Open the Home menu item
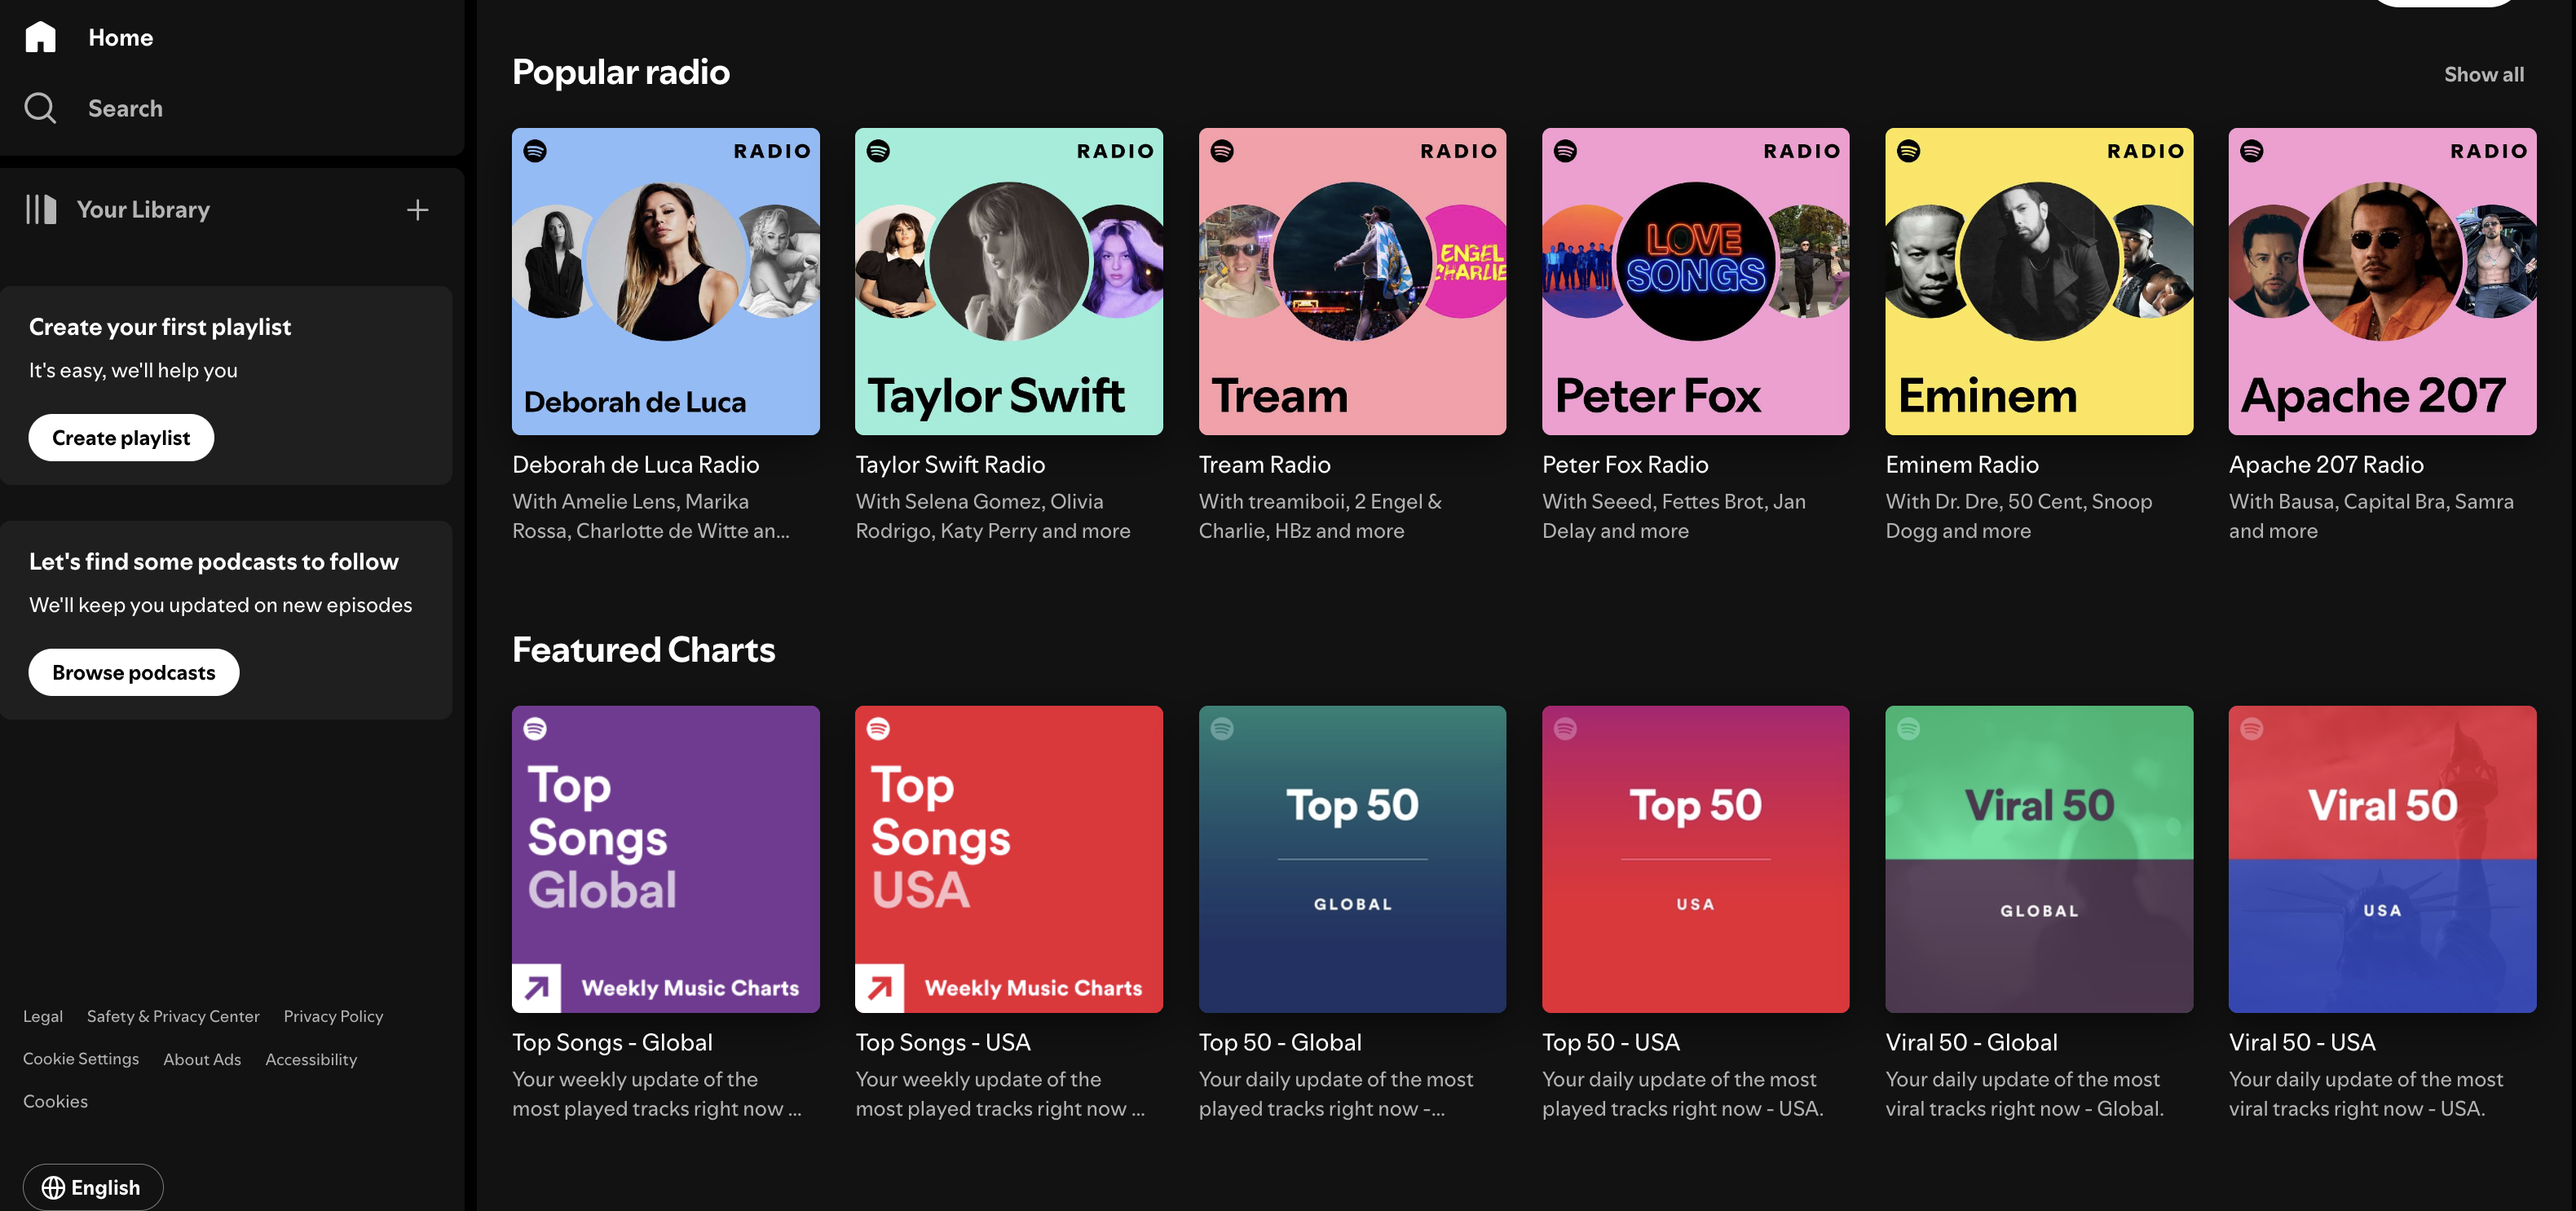The width and height of the screenshot is (2576, 1211). pos(120,37)
